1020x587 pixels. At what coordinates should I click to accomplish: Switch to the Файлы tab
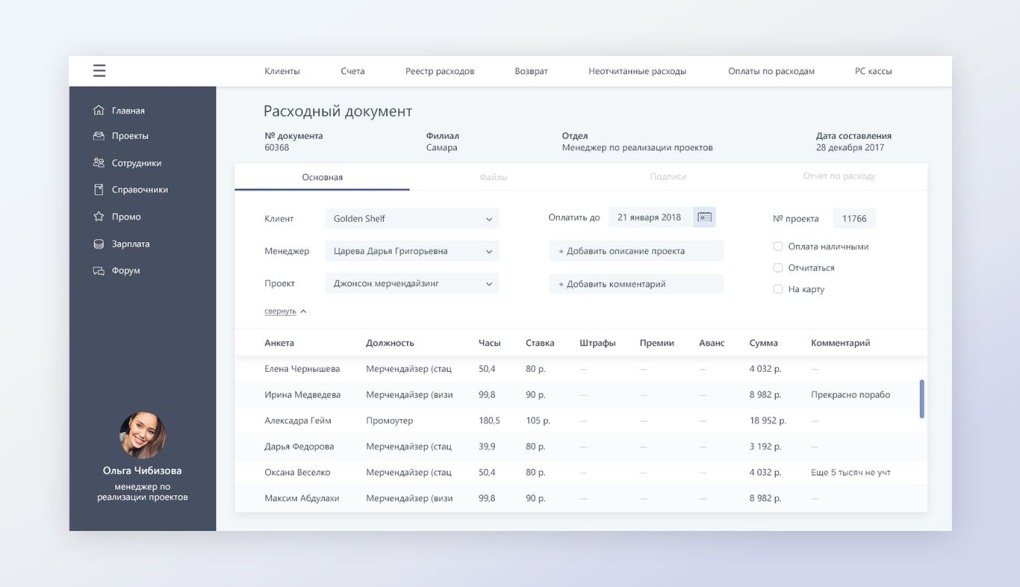[494, 177]
